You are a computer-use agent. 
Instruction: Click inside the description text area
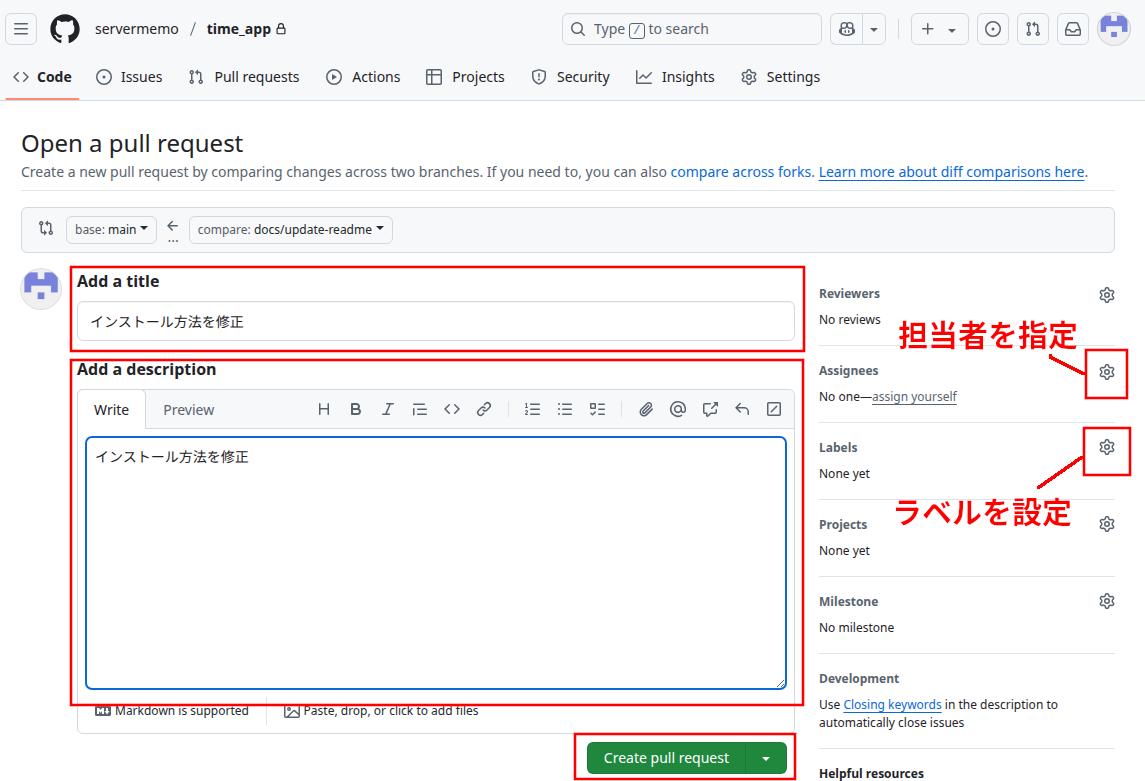click(436, 563)
